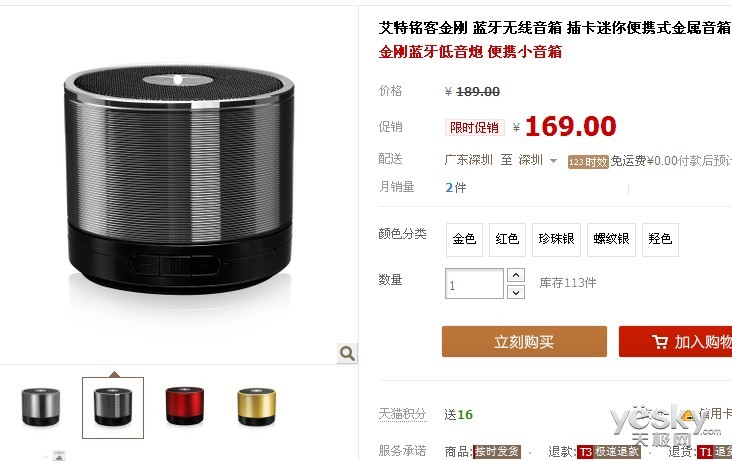The image size is (732, 461).
Task: Open the 天猫积分 points link
Action: 402,414
